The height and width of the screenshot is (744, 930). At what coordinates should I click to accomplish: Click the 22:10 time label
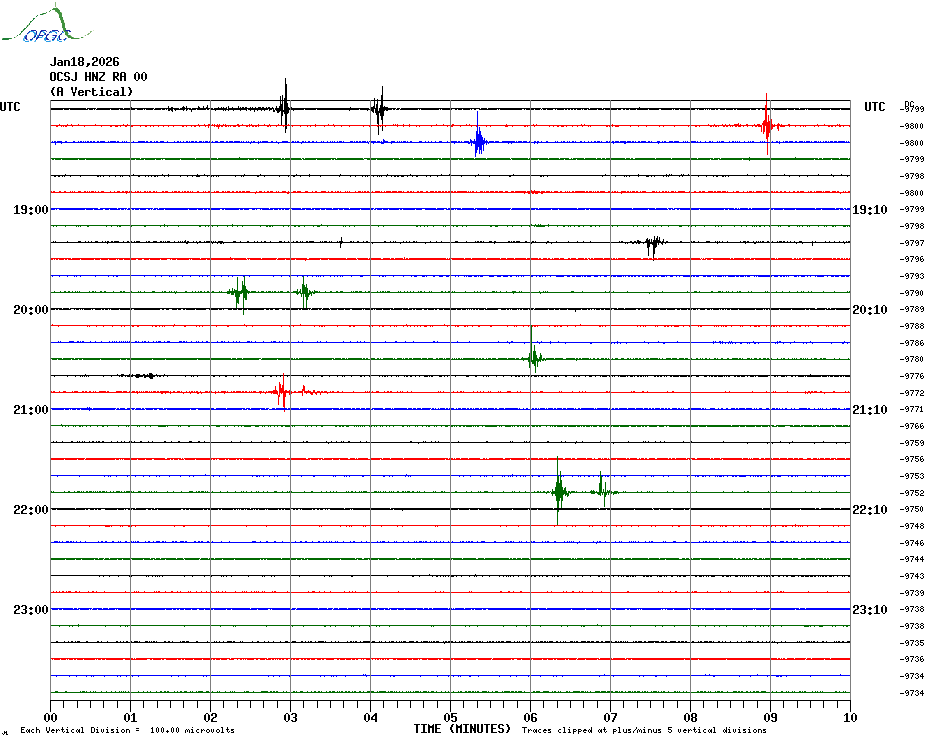click(869, 510)
